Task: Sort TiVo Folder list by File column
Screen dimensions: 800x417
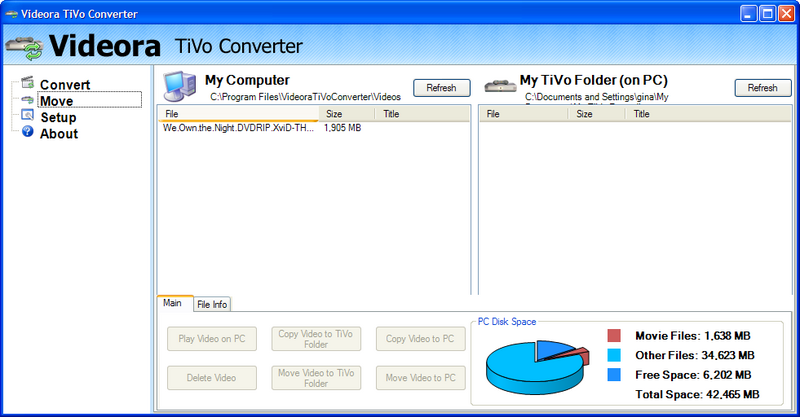Action: (x=523, y=114)
